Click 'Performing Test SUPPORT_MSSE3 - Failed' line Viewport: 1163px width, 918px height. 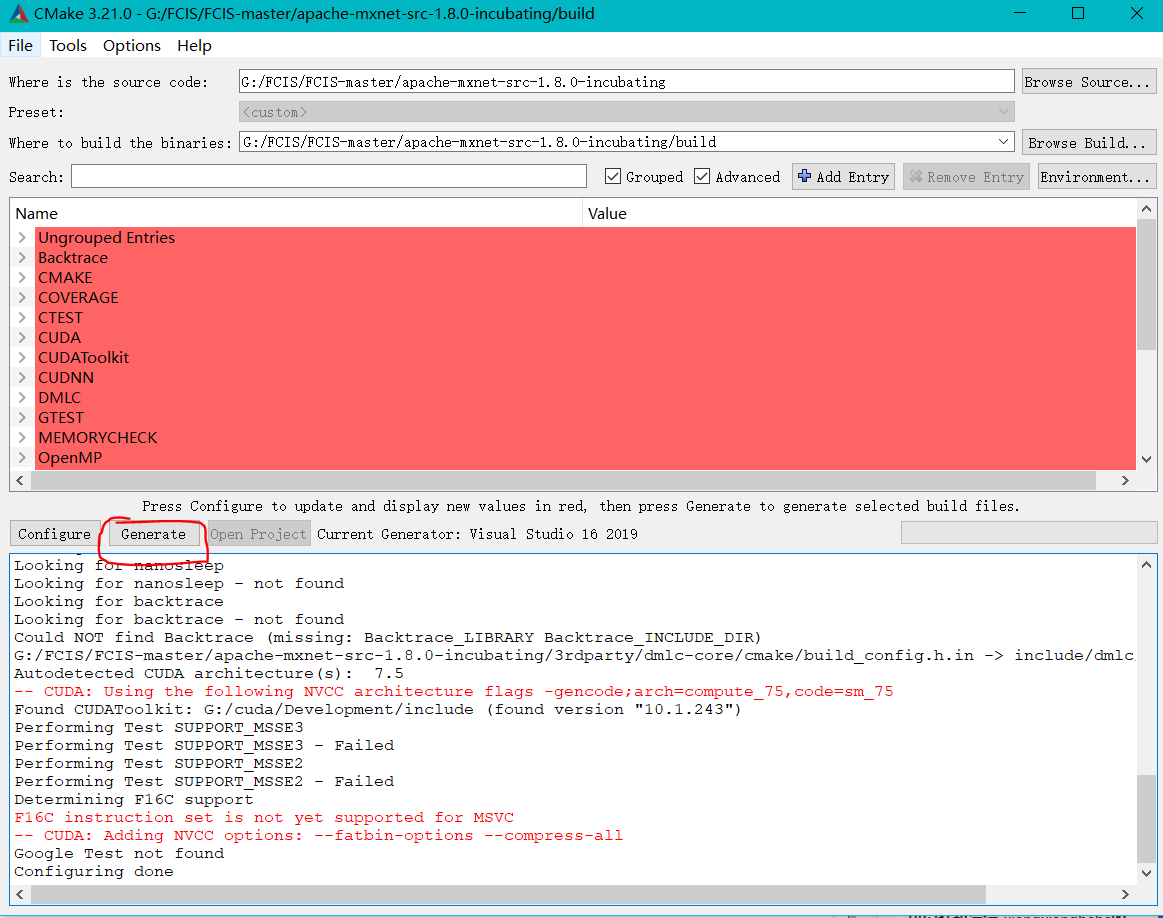pos(204,745)
